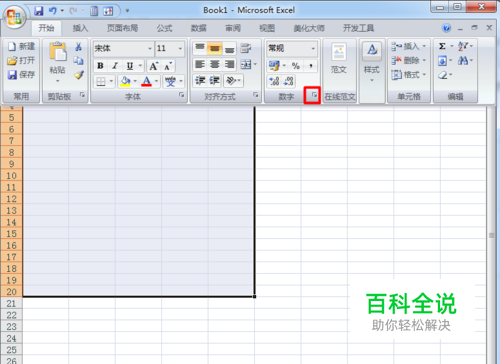Select the Format Painter brush
Screen dimensions: 500x364
79,75
